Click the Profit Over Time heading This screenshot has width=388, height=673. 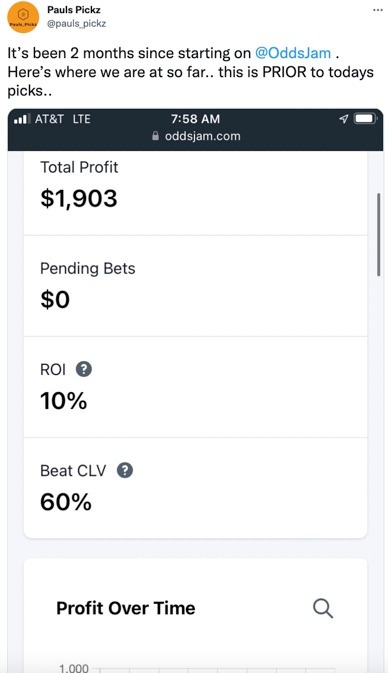(126, 608)
